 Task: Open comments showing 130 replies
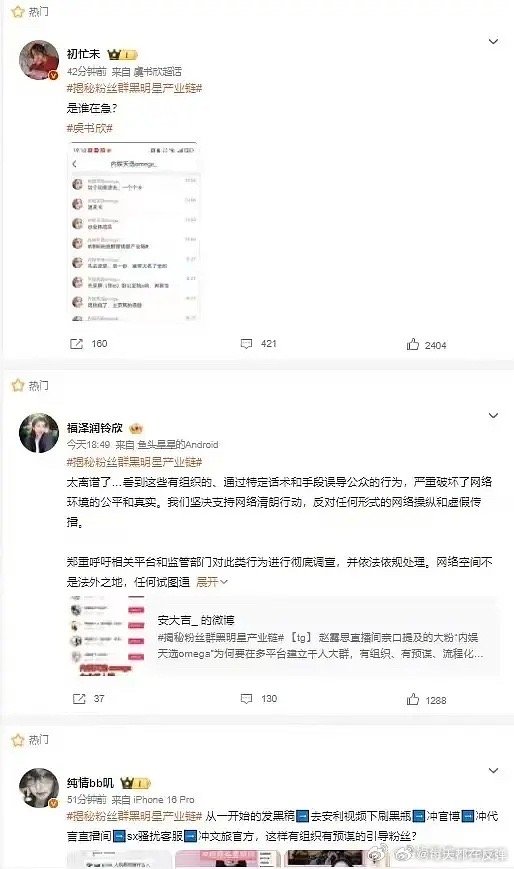258,698
